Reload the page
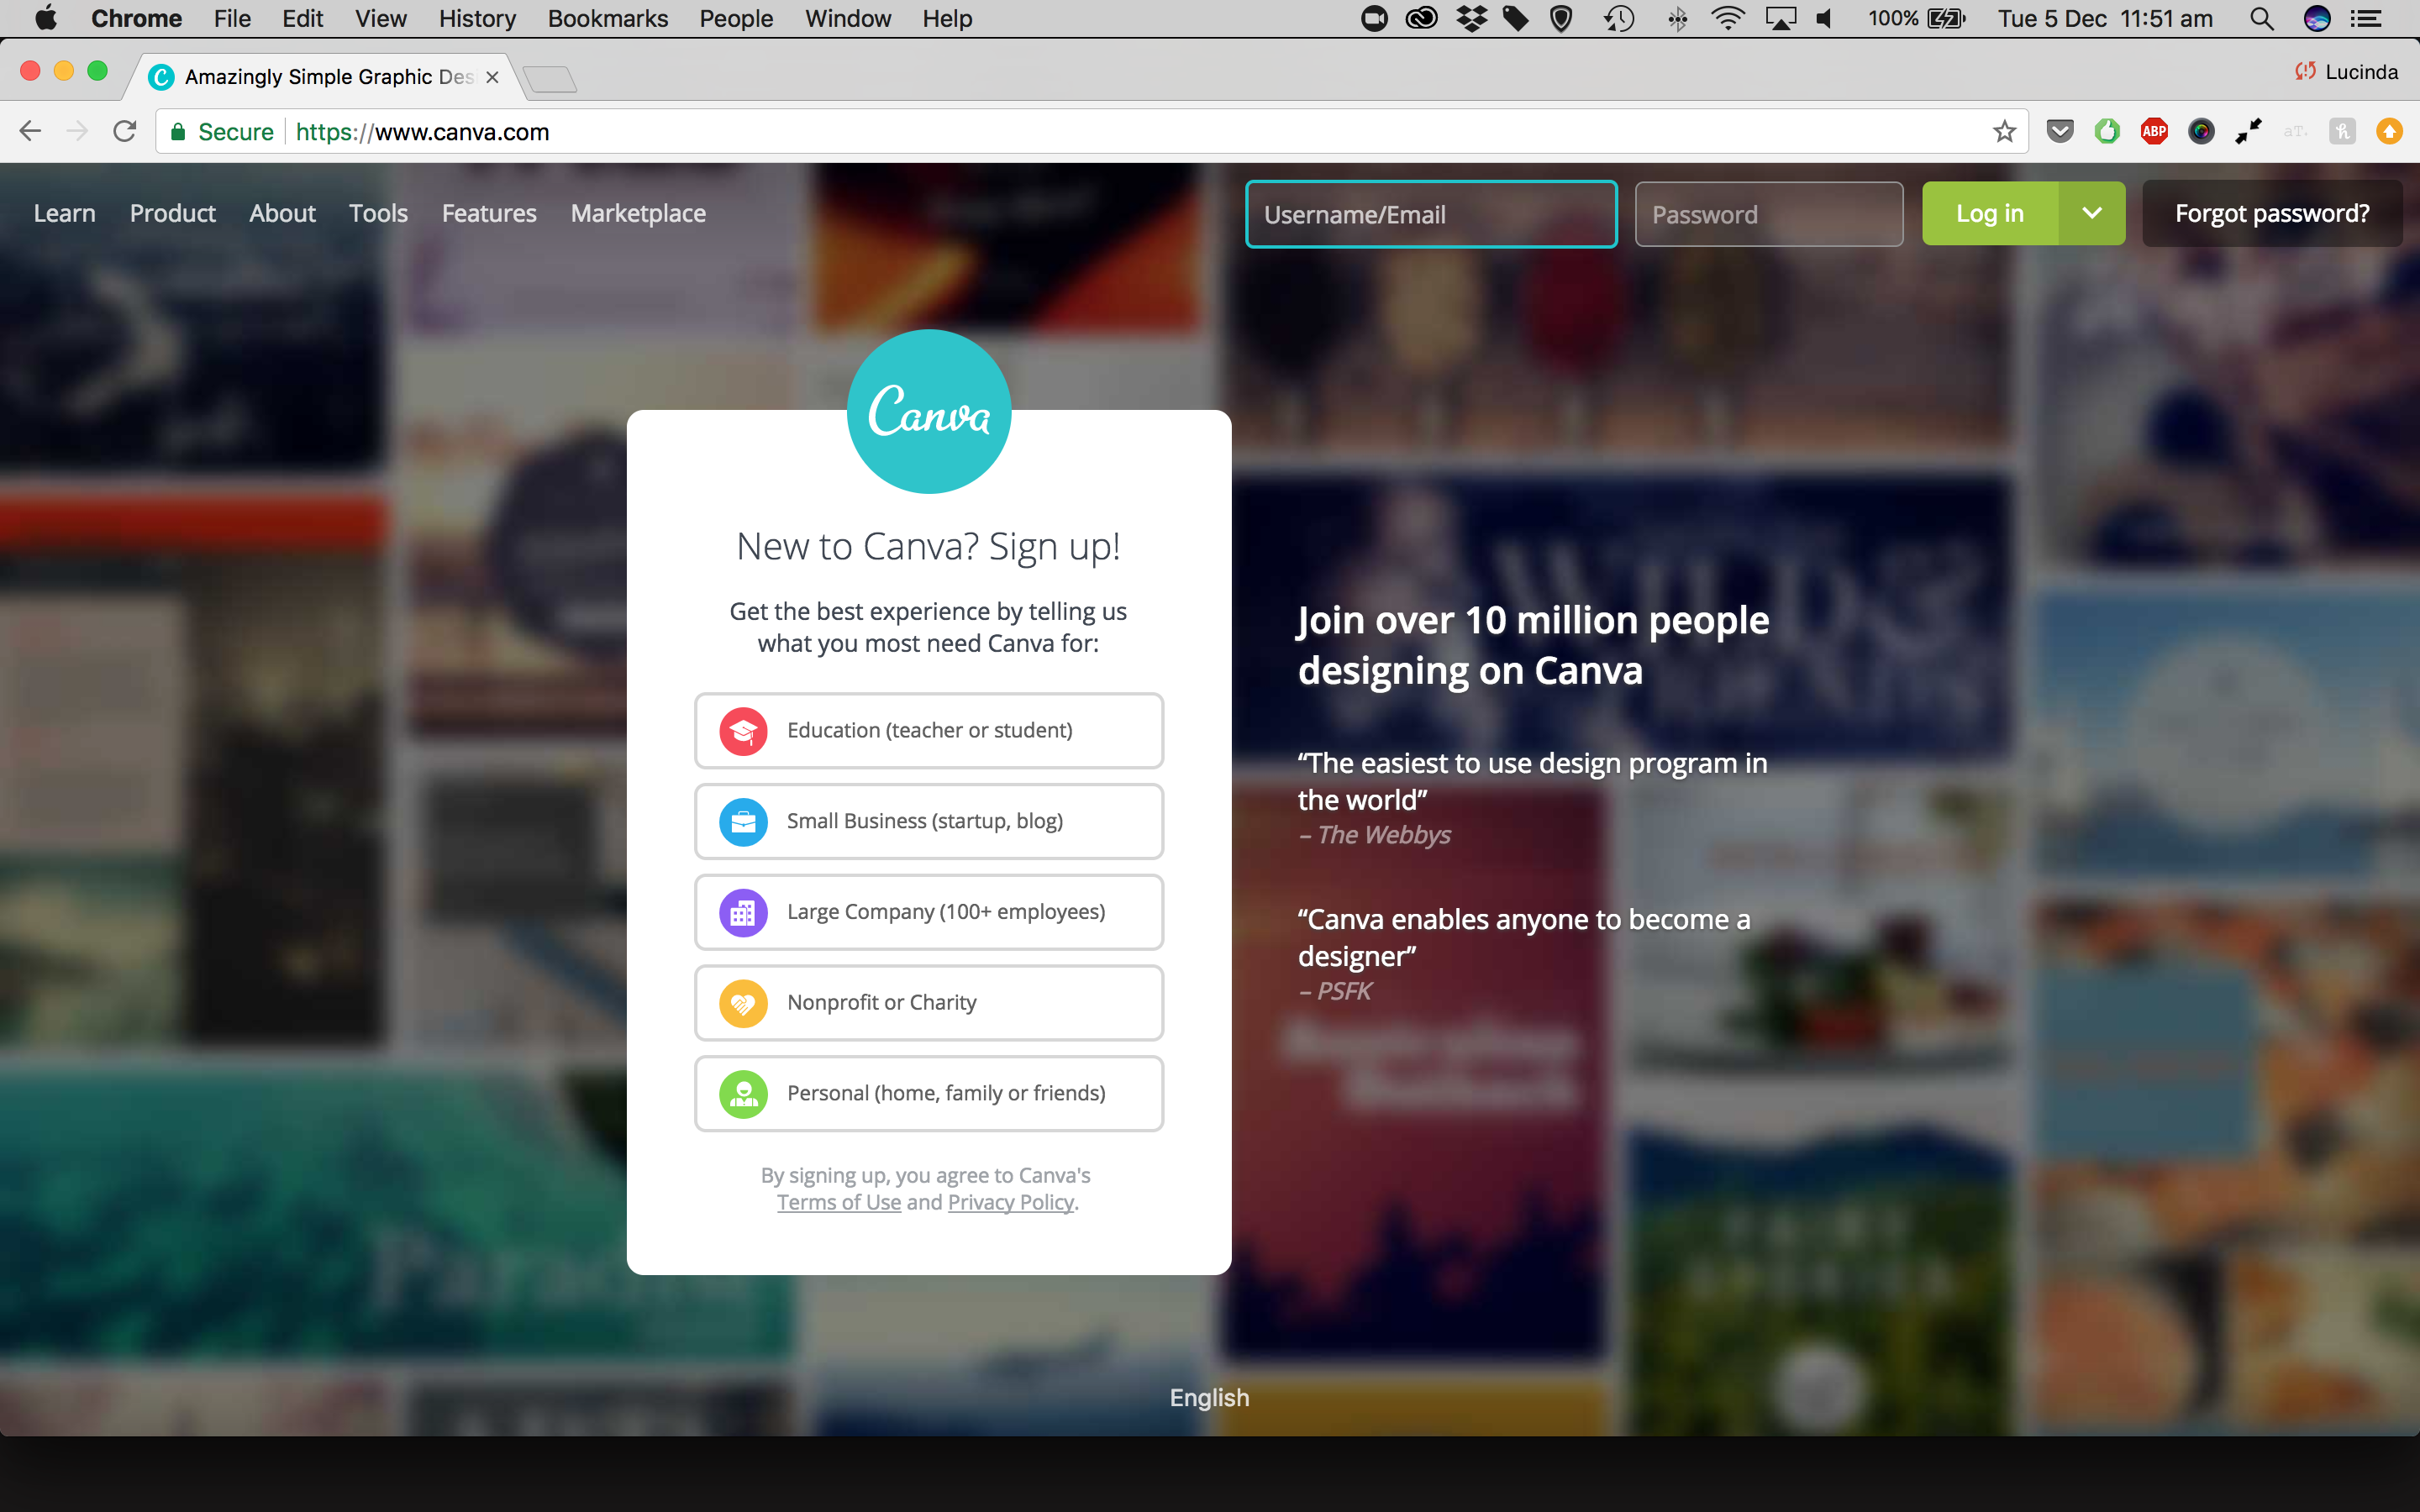This screenshot has height=1512, width=2420. tap(124, 131)
